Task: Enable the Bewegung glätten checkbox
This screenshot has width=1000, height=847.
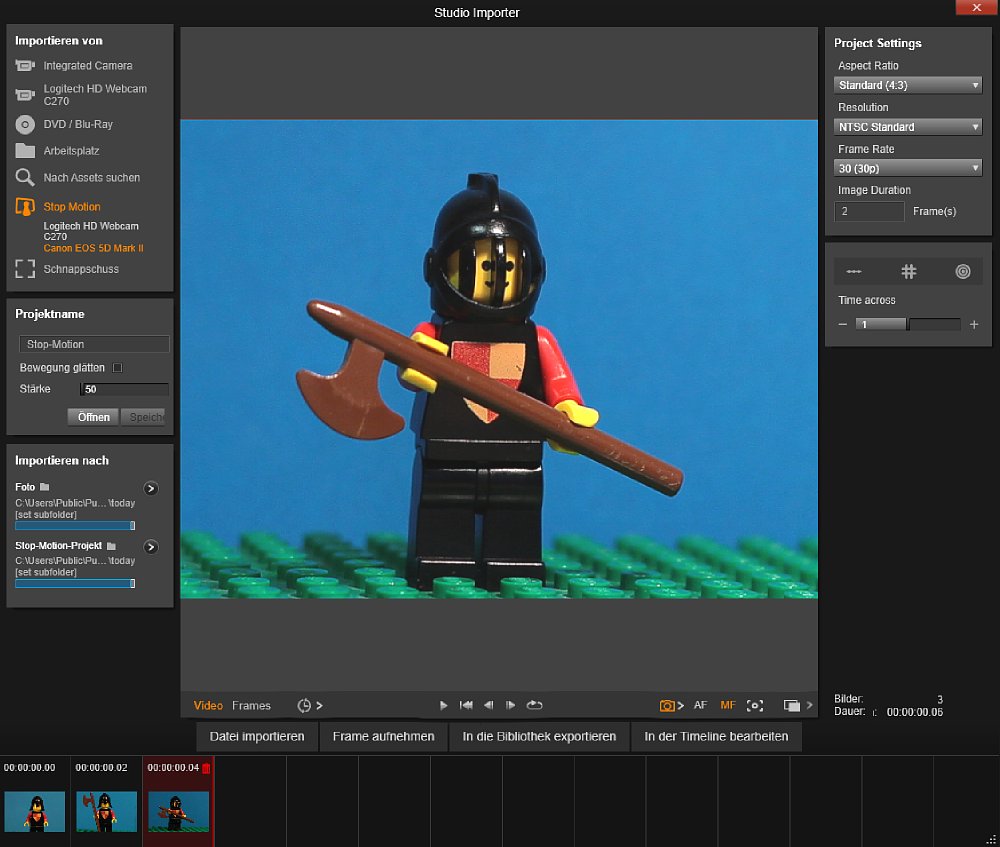Action: point(117,368)
